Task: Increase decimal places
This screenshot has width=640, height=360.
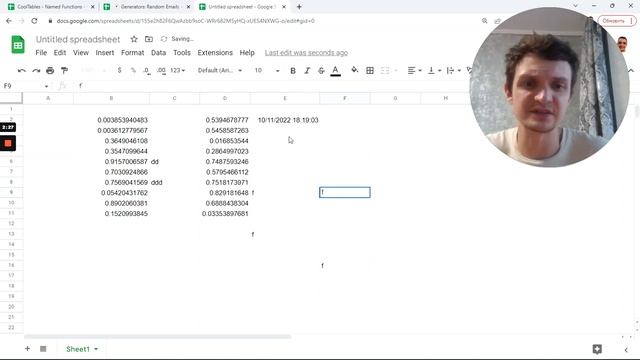Action: 161,71
